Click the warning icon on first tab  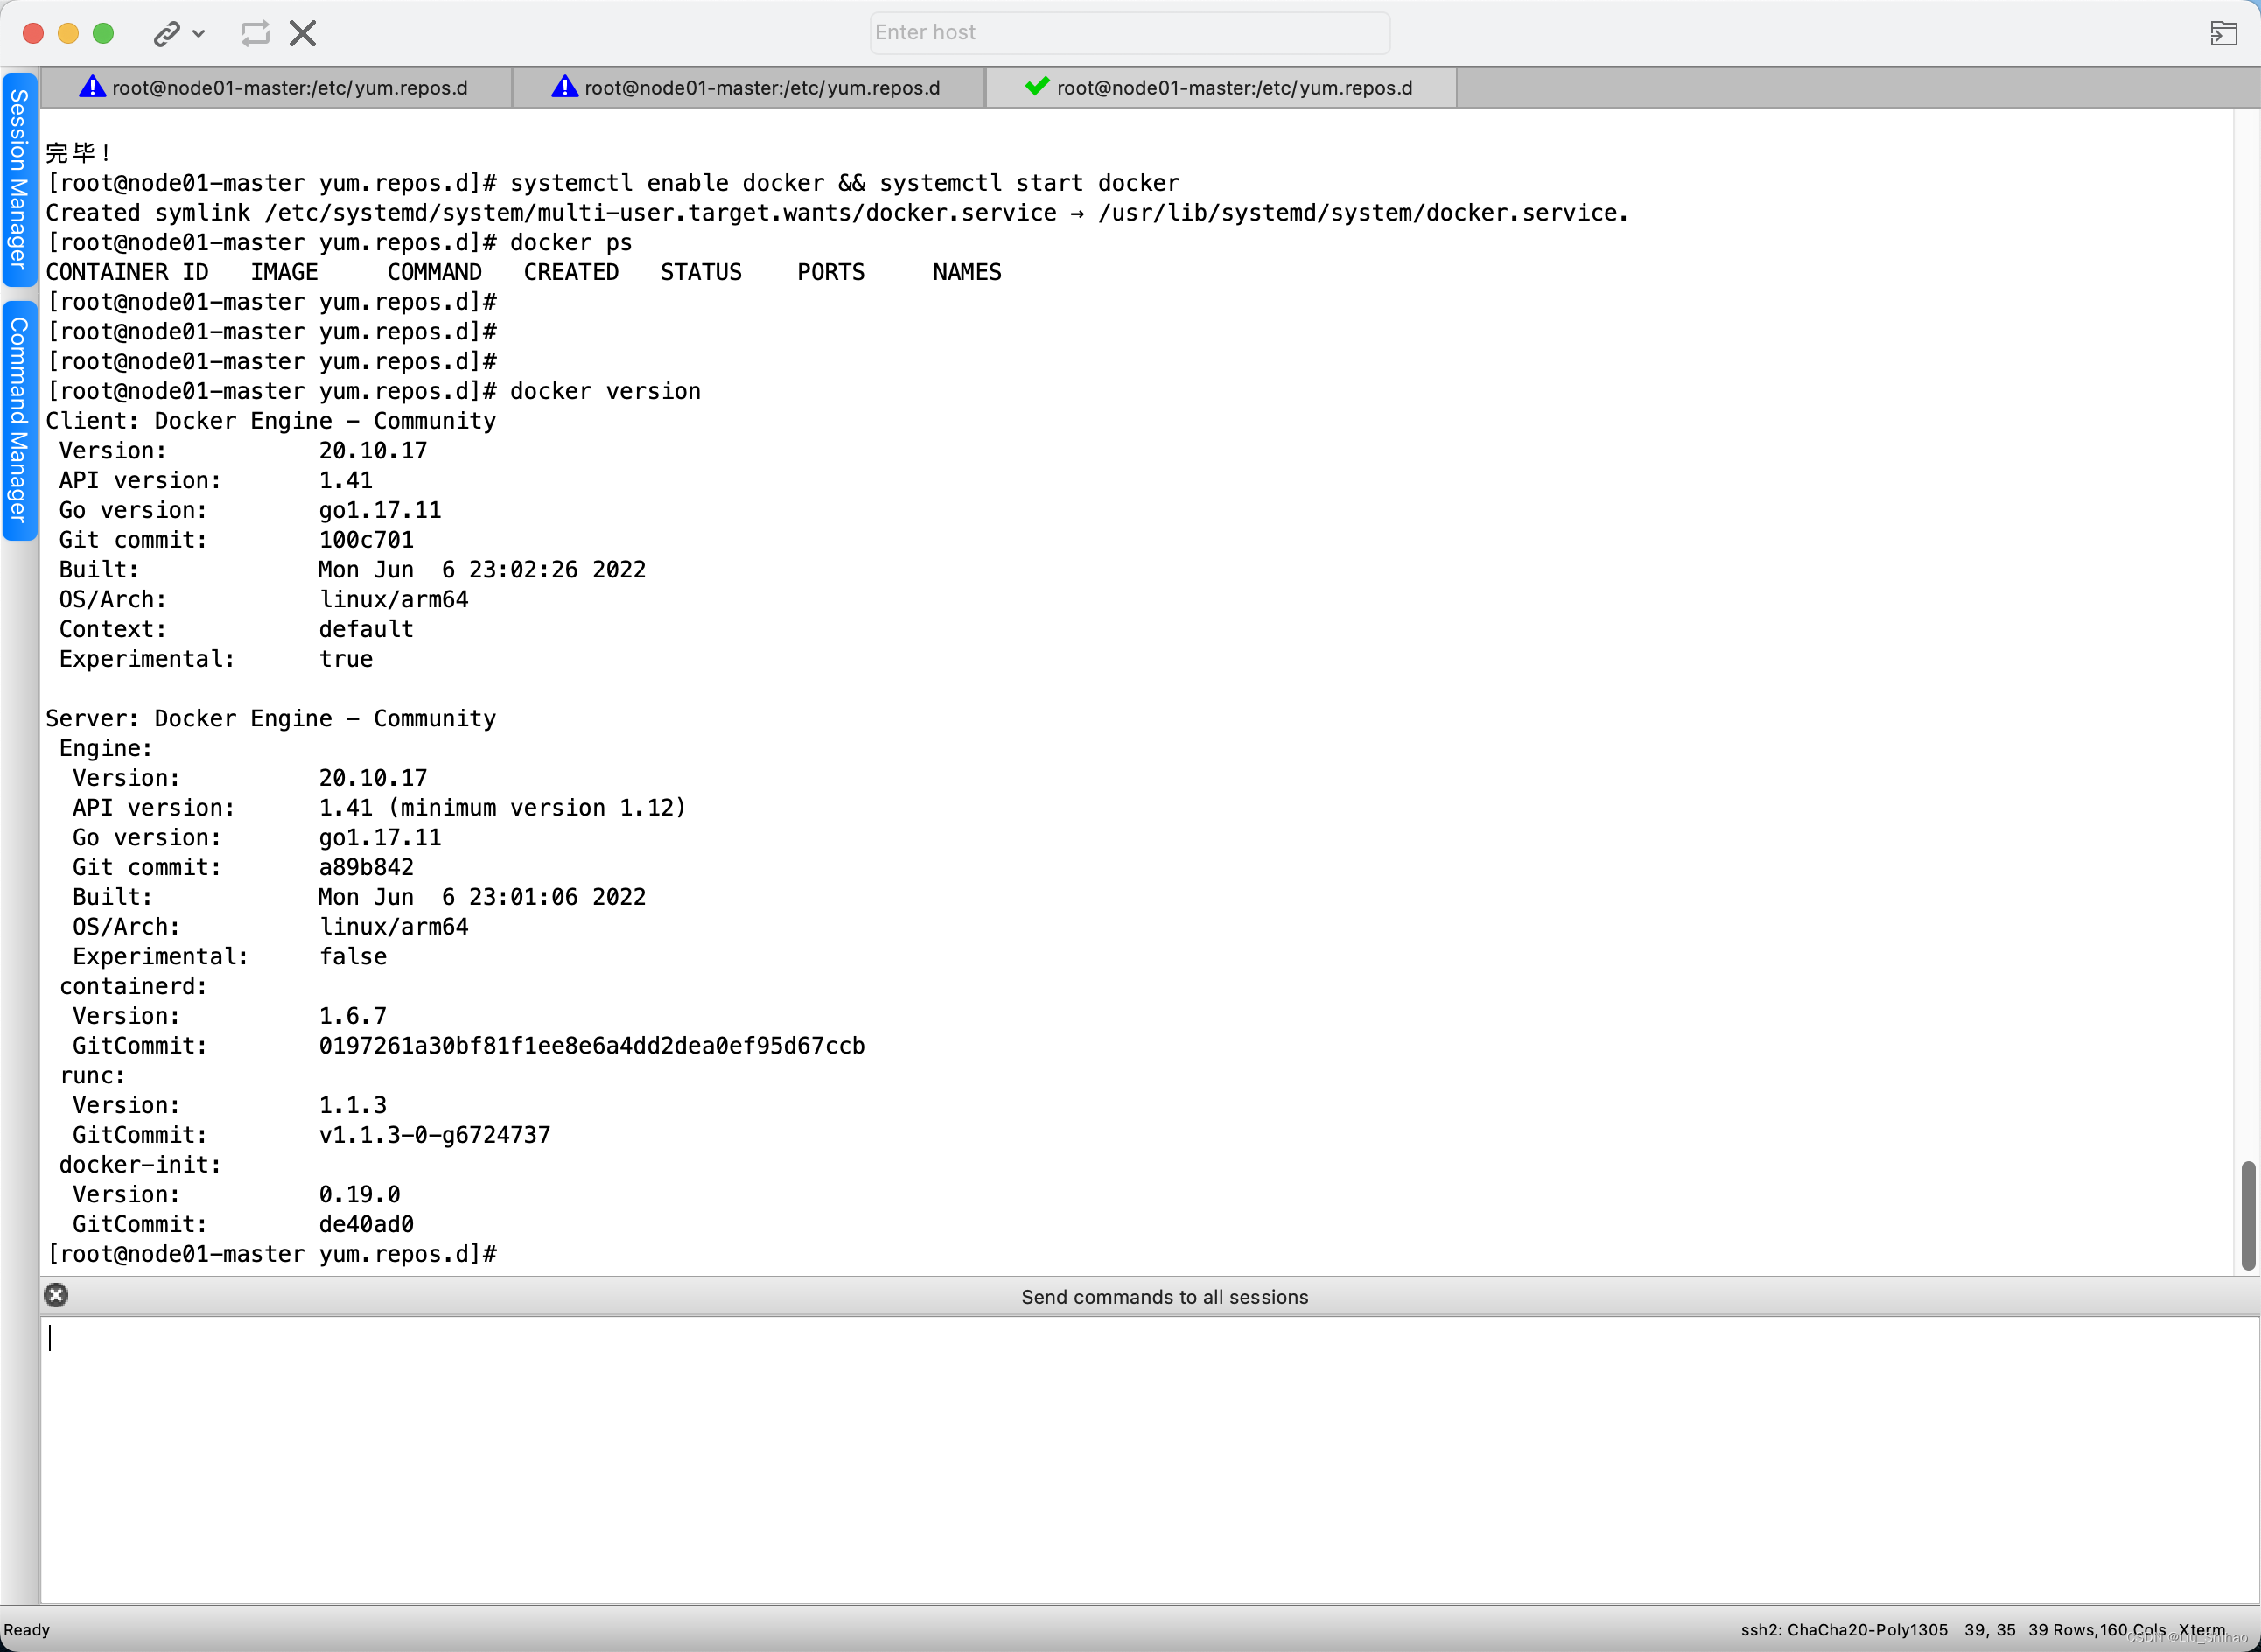92,87
